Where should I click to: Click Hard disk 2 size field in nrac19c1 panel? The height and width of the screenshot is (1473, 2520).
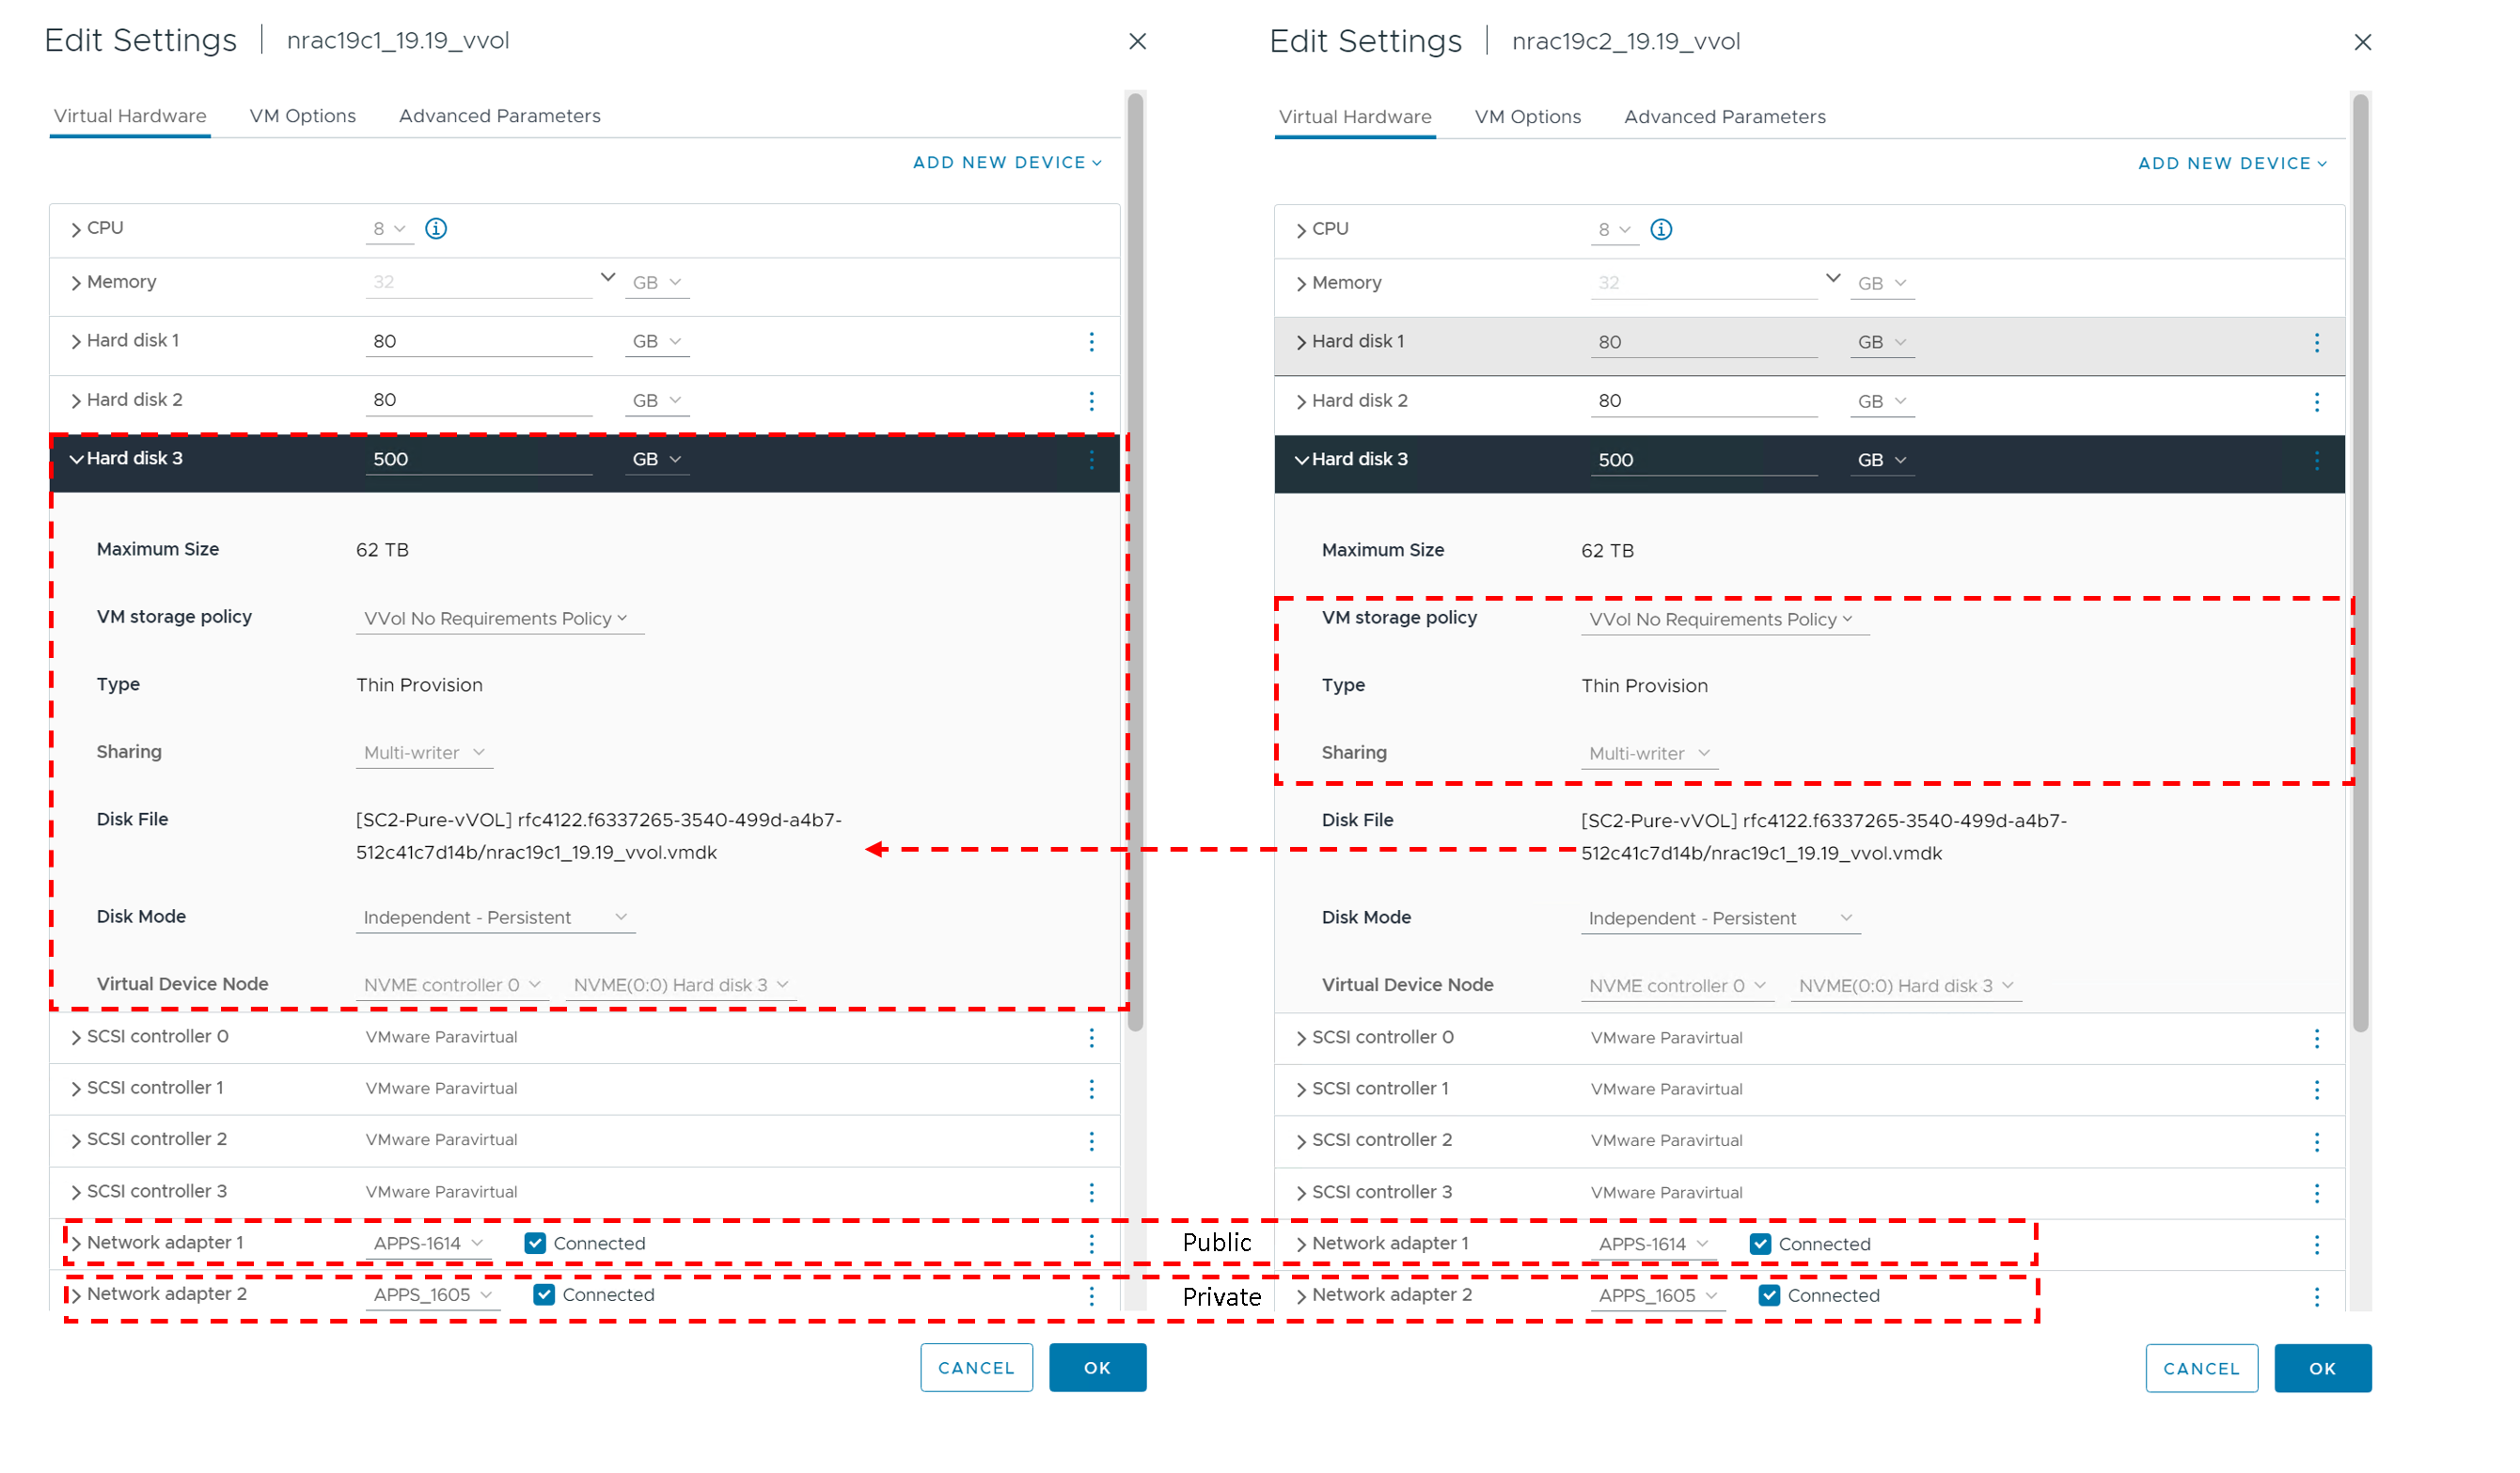tap(478, 400)
